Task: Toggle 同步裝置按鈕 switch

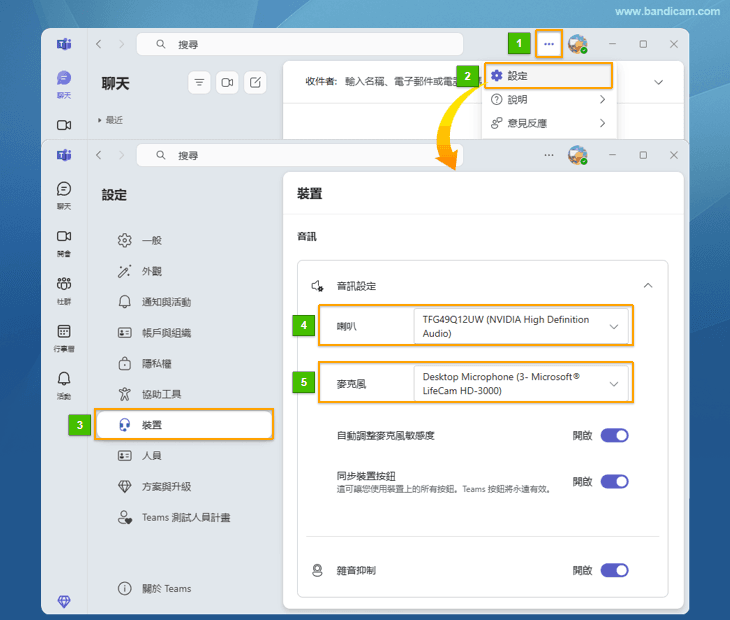Action: pos(615,481)
